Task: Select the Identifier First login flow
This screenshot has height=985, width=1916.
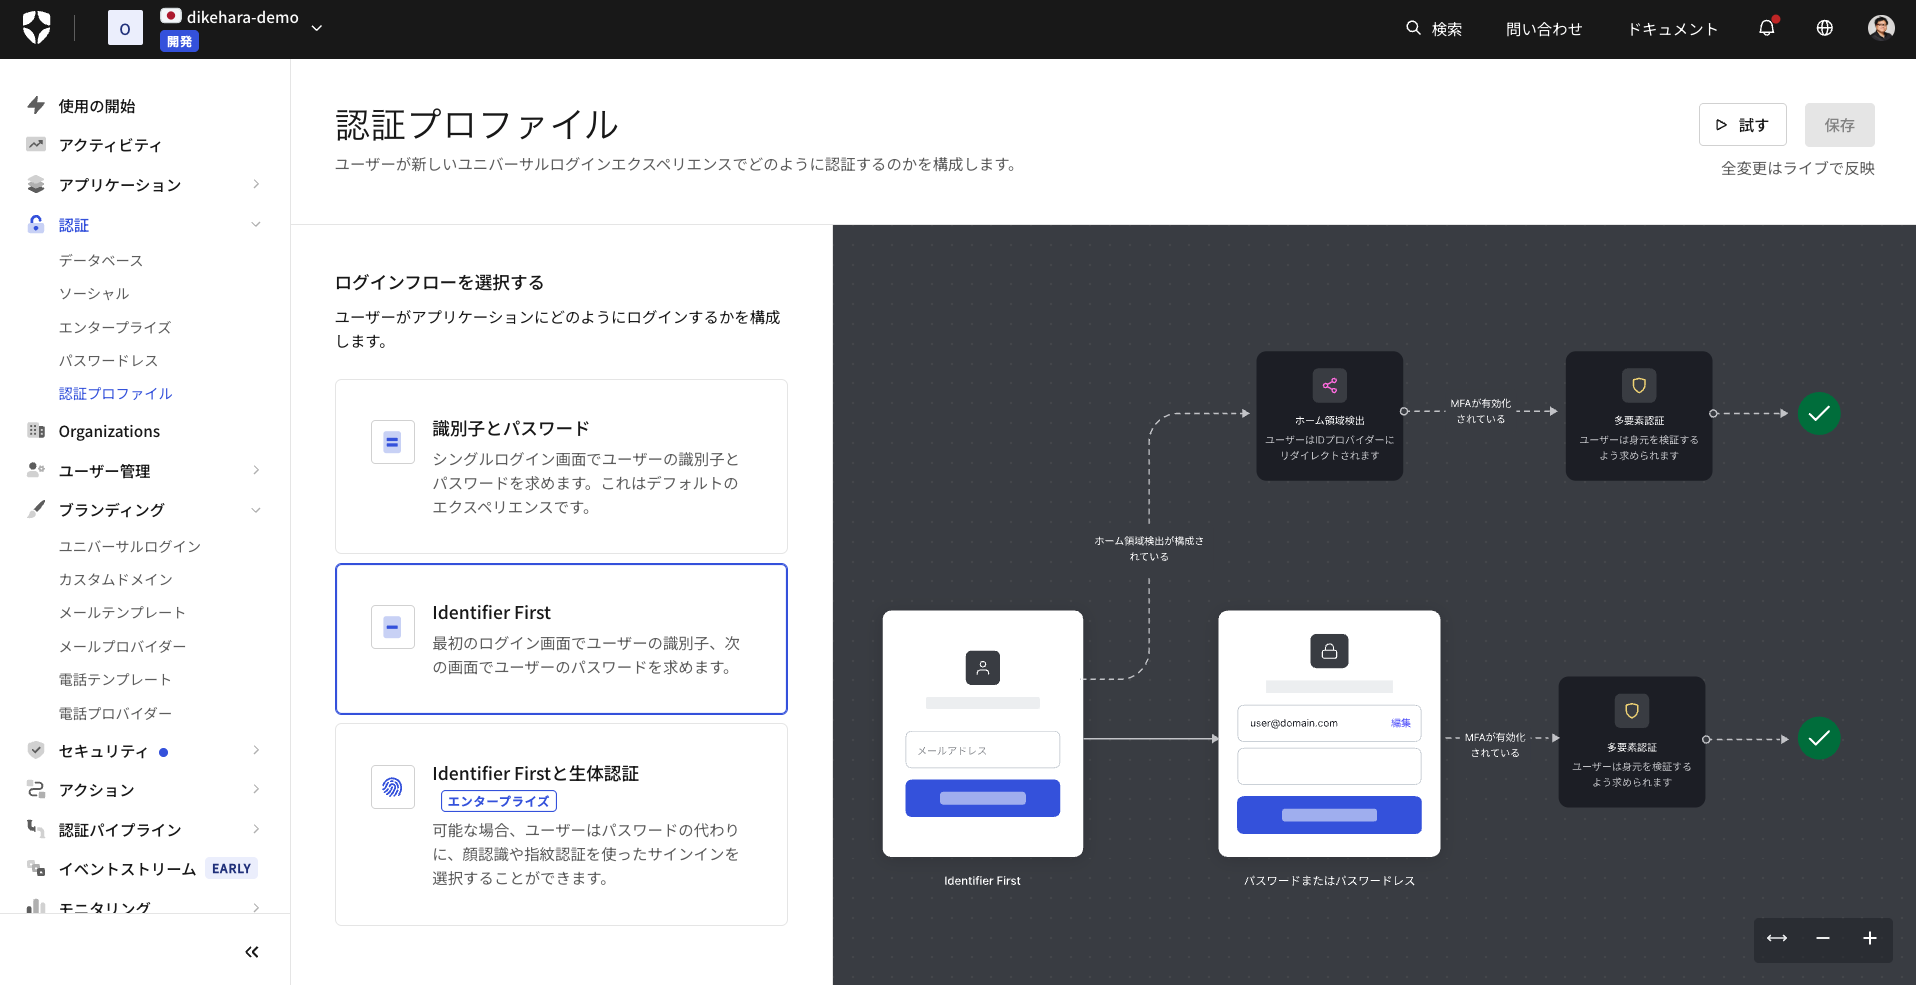Action: (561, 639)
